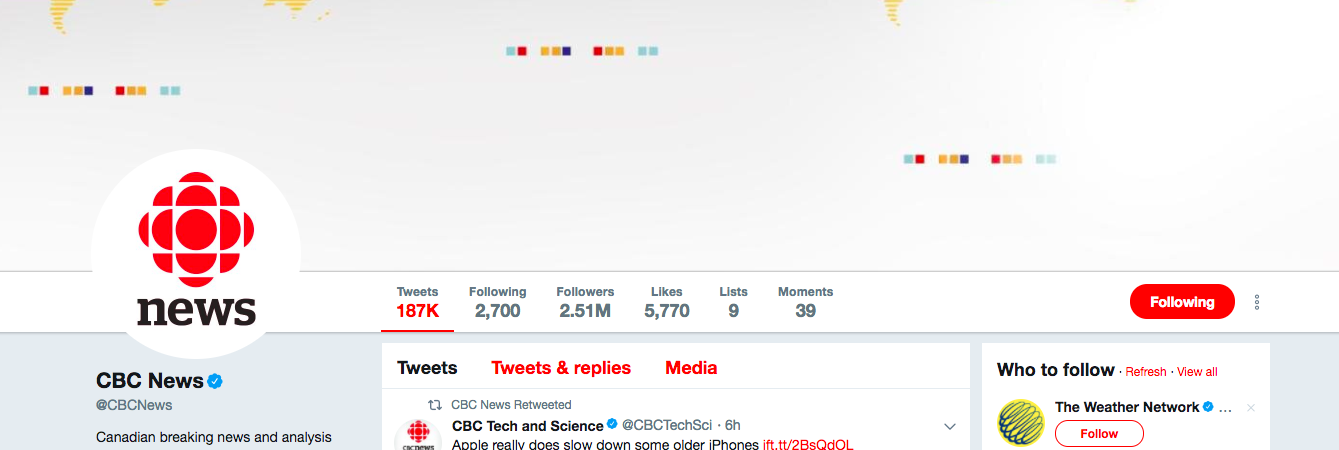This screenshot has width=1339, height=450.
Task: View the 39 Moments
Action: tap(805, 302)
